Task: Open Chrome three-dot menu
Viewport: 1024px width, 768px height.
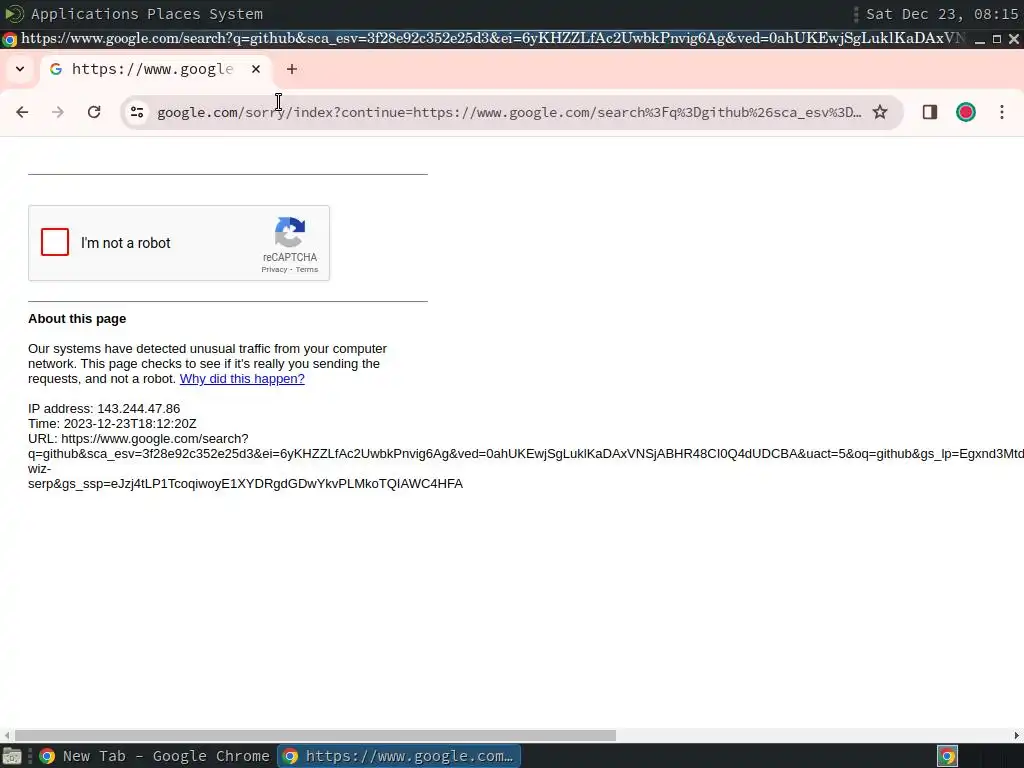Action: (1002, 112)
